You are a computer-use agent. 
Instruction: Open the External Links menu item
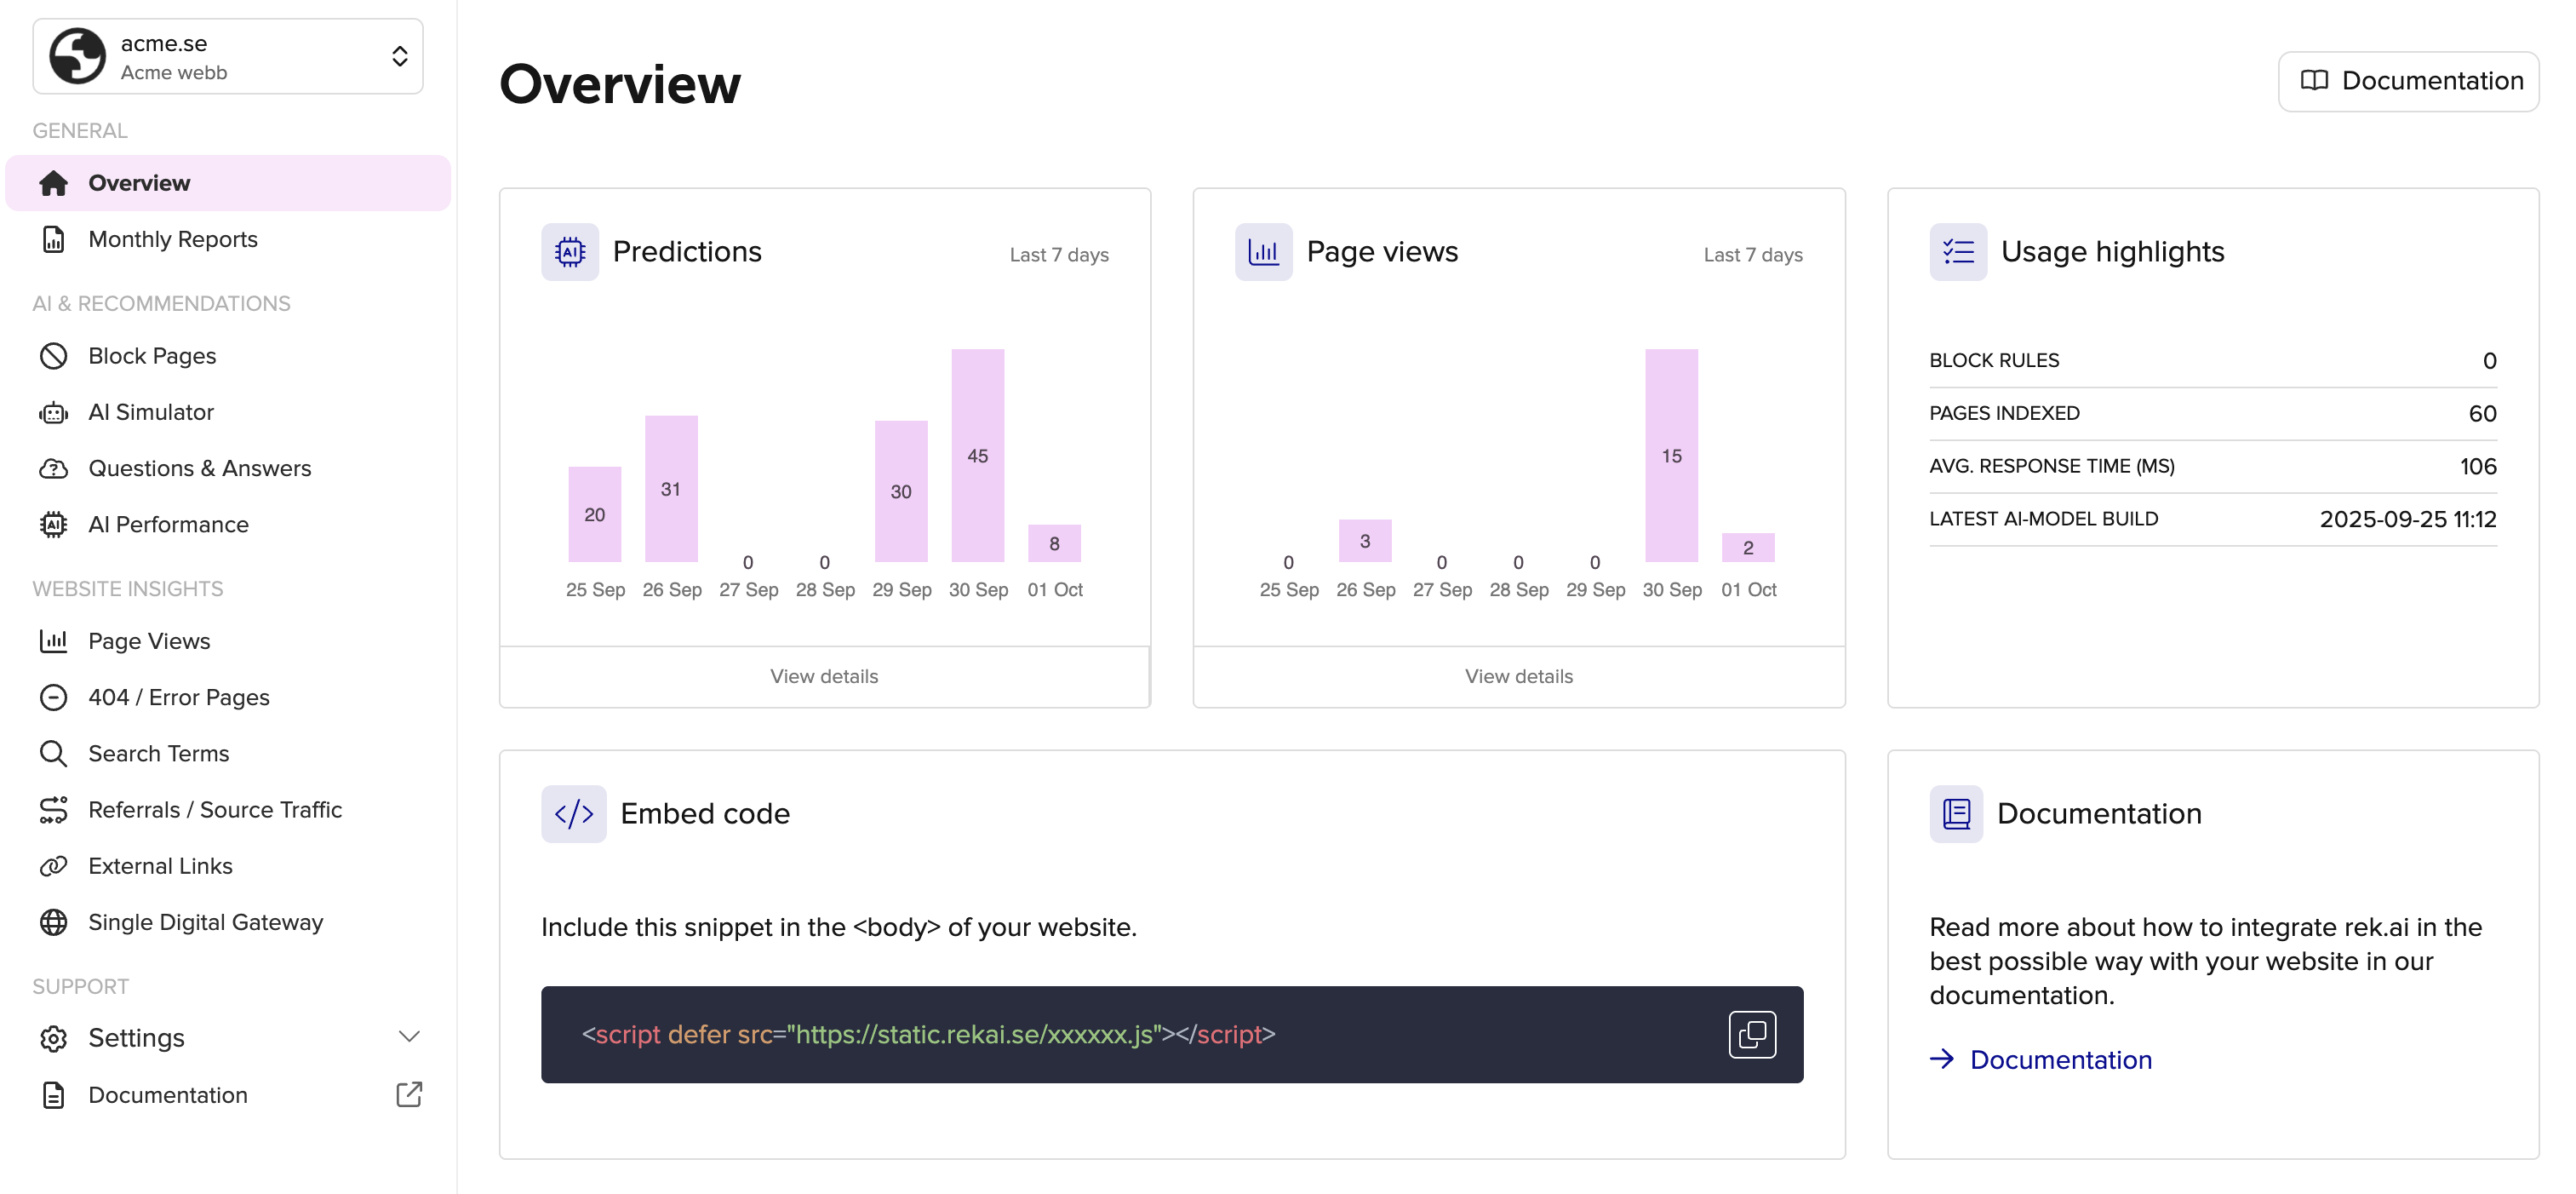point(160,866)
